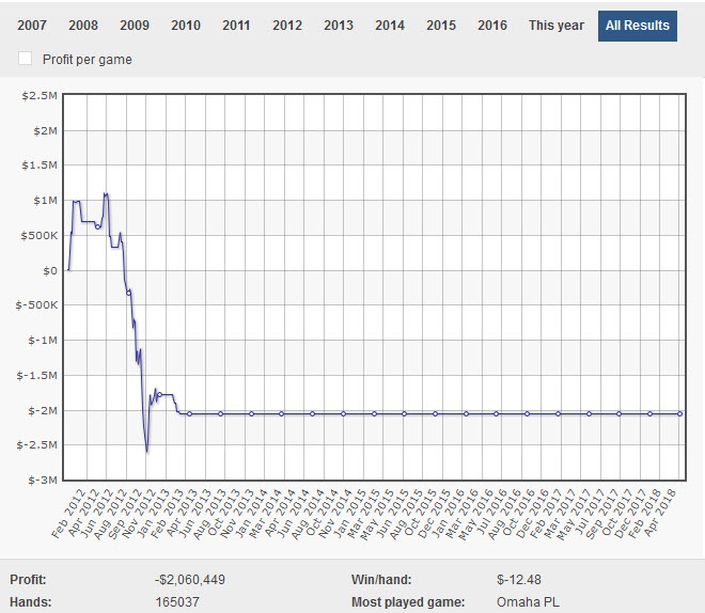
Task: Click the All Results button
Action: point(637,25)
